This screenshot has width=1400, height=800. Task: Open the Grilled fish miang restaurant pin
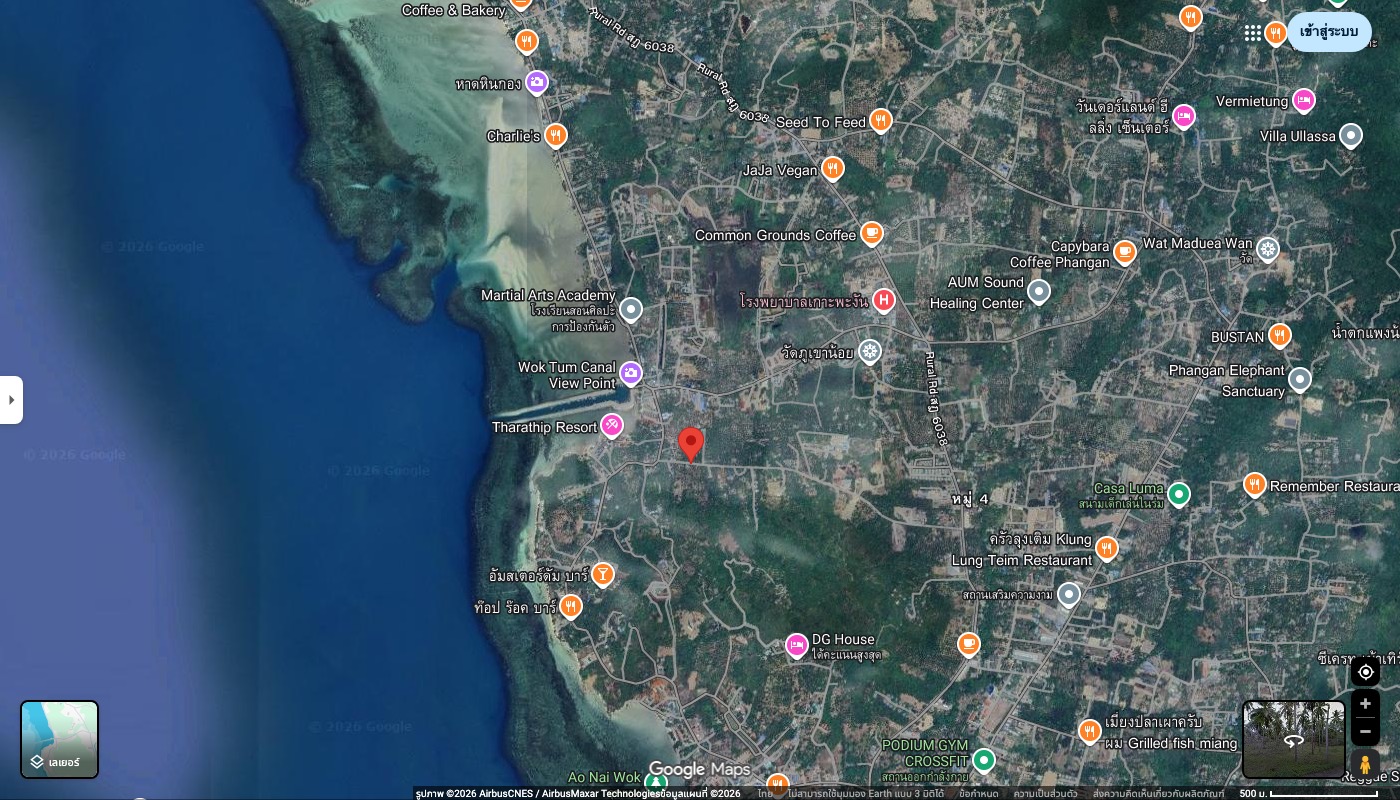1090,731
